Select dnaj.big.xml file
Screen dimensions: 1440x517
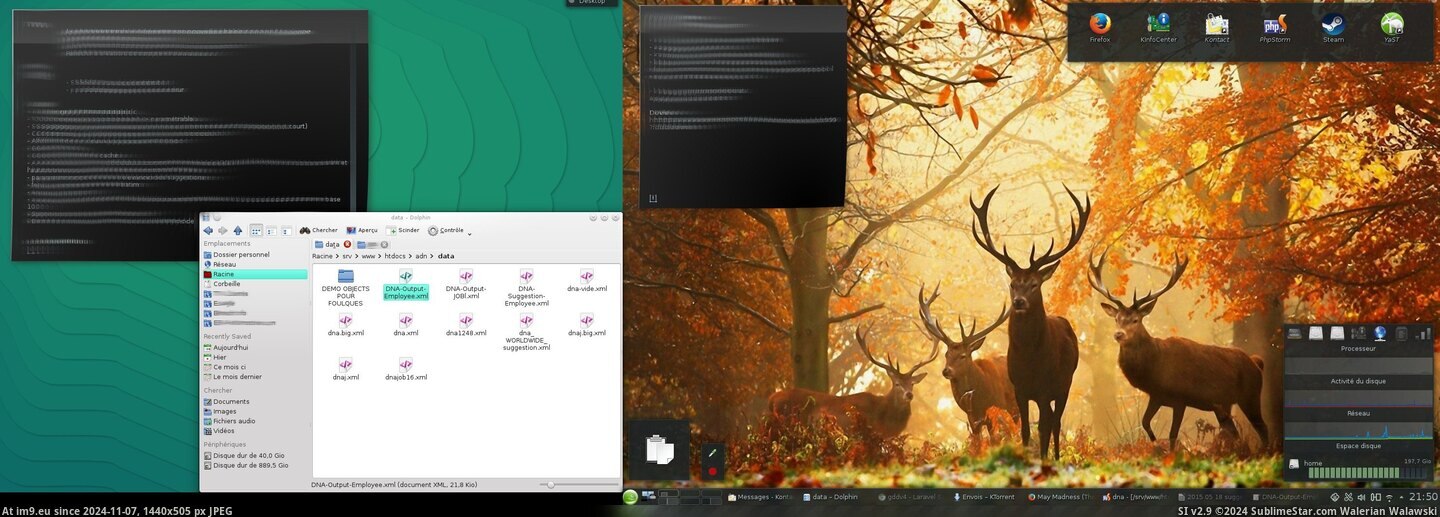pyautogui.click(x=587, y=325)
